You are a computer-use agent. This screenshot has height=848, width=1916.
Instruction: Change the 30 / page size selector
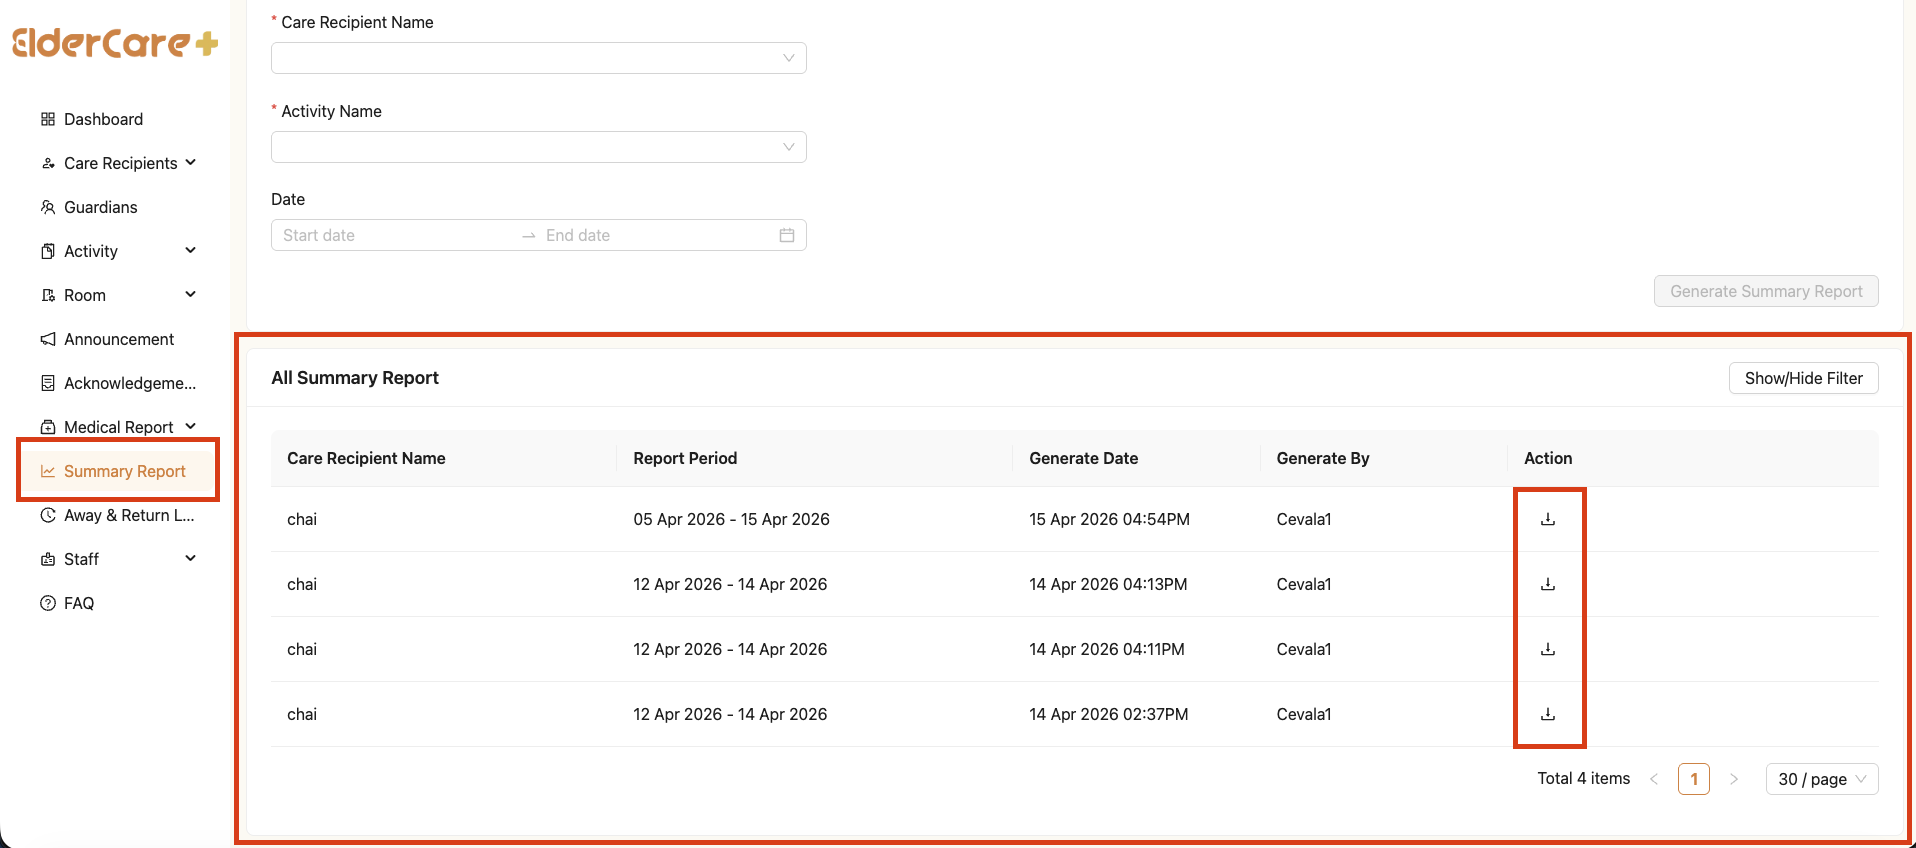tap(1821, 779)
